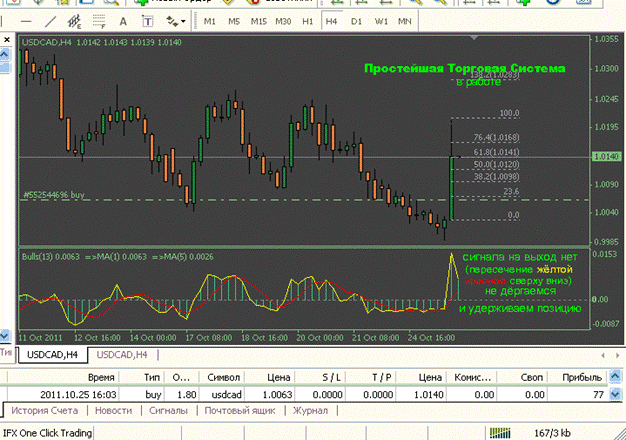The width and height of the screenshot is (626, 440).
Task: Click the left panel scroll down arrow
Action: [4, 335]
